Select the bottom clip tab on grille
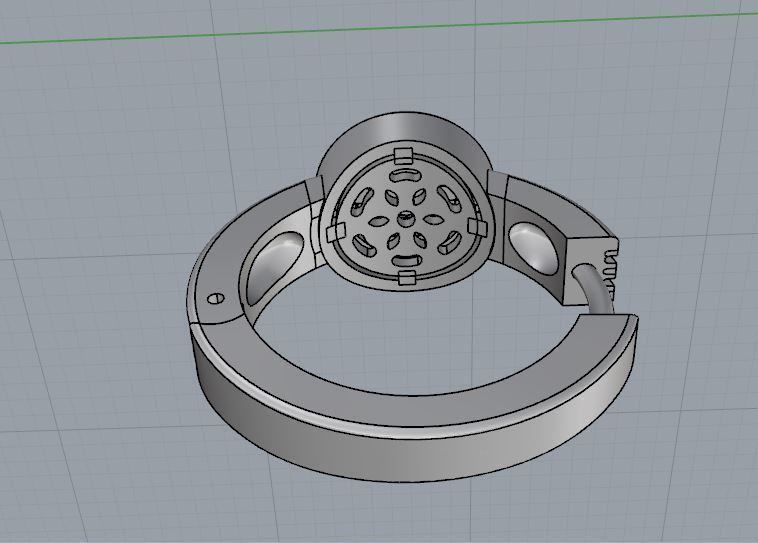The height and width of the screenshot is (543, 758). point(407,279)
